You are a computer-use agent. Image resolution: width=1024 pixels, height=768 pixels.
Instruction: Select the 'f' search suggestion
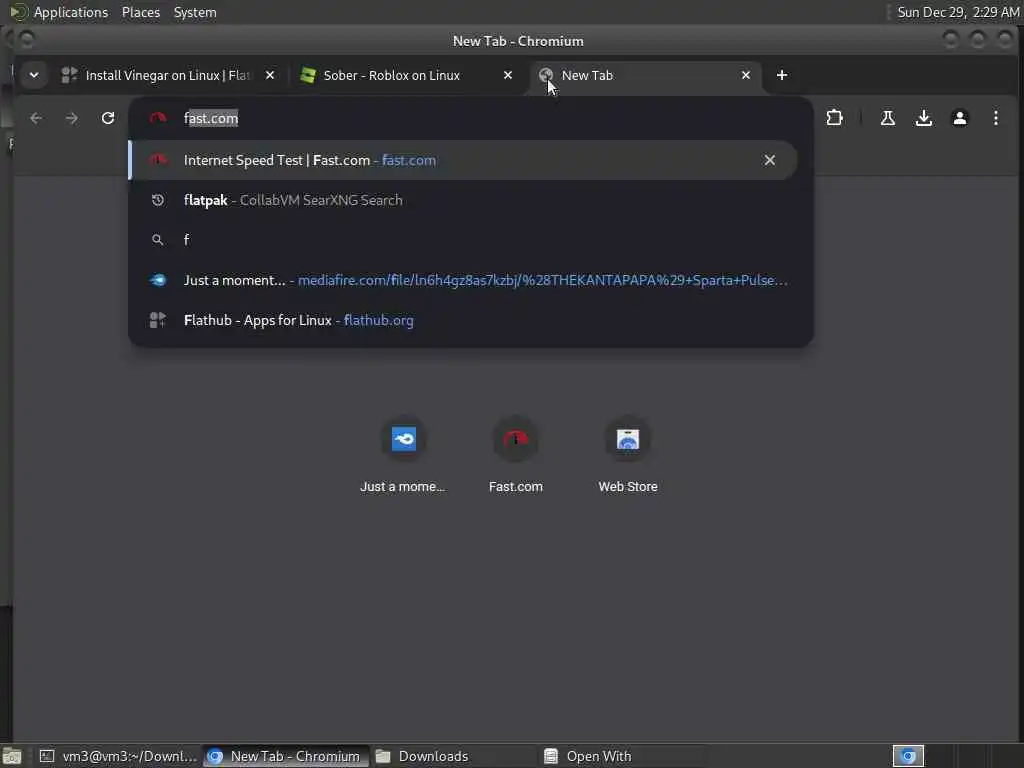(462, 240)
